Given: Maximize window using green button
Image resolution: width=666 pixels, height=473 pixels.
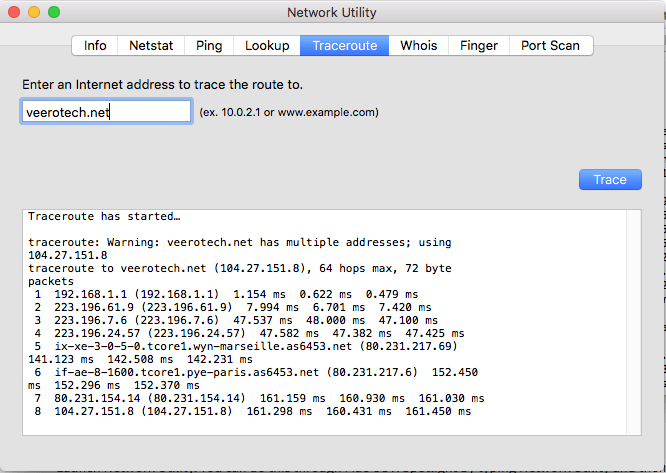Looking at the screenshot, I should click(54, 12).
